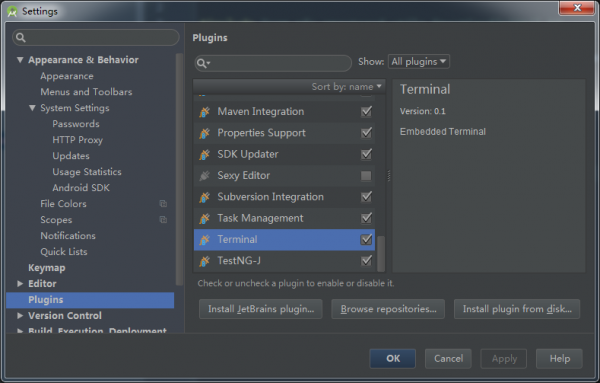Click the Subversion Integration plugin icon
The image size is (600, 383).
click(x=205, y=197)
